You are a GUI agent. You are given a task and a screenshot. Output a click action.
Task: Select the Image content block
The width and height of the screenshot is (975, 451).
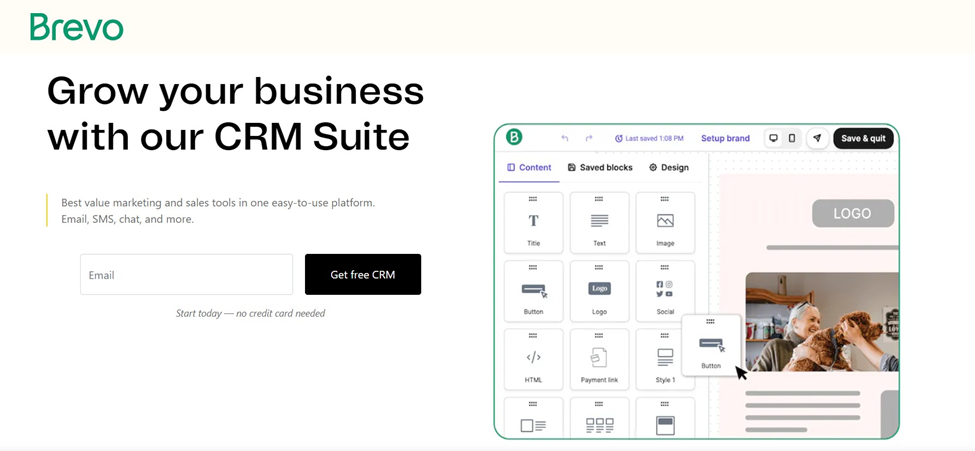665,223
